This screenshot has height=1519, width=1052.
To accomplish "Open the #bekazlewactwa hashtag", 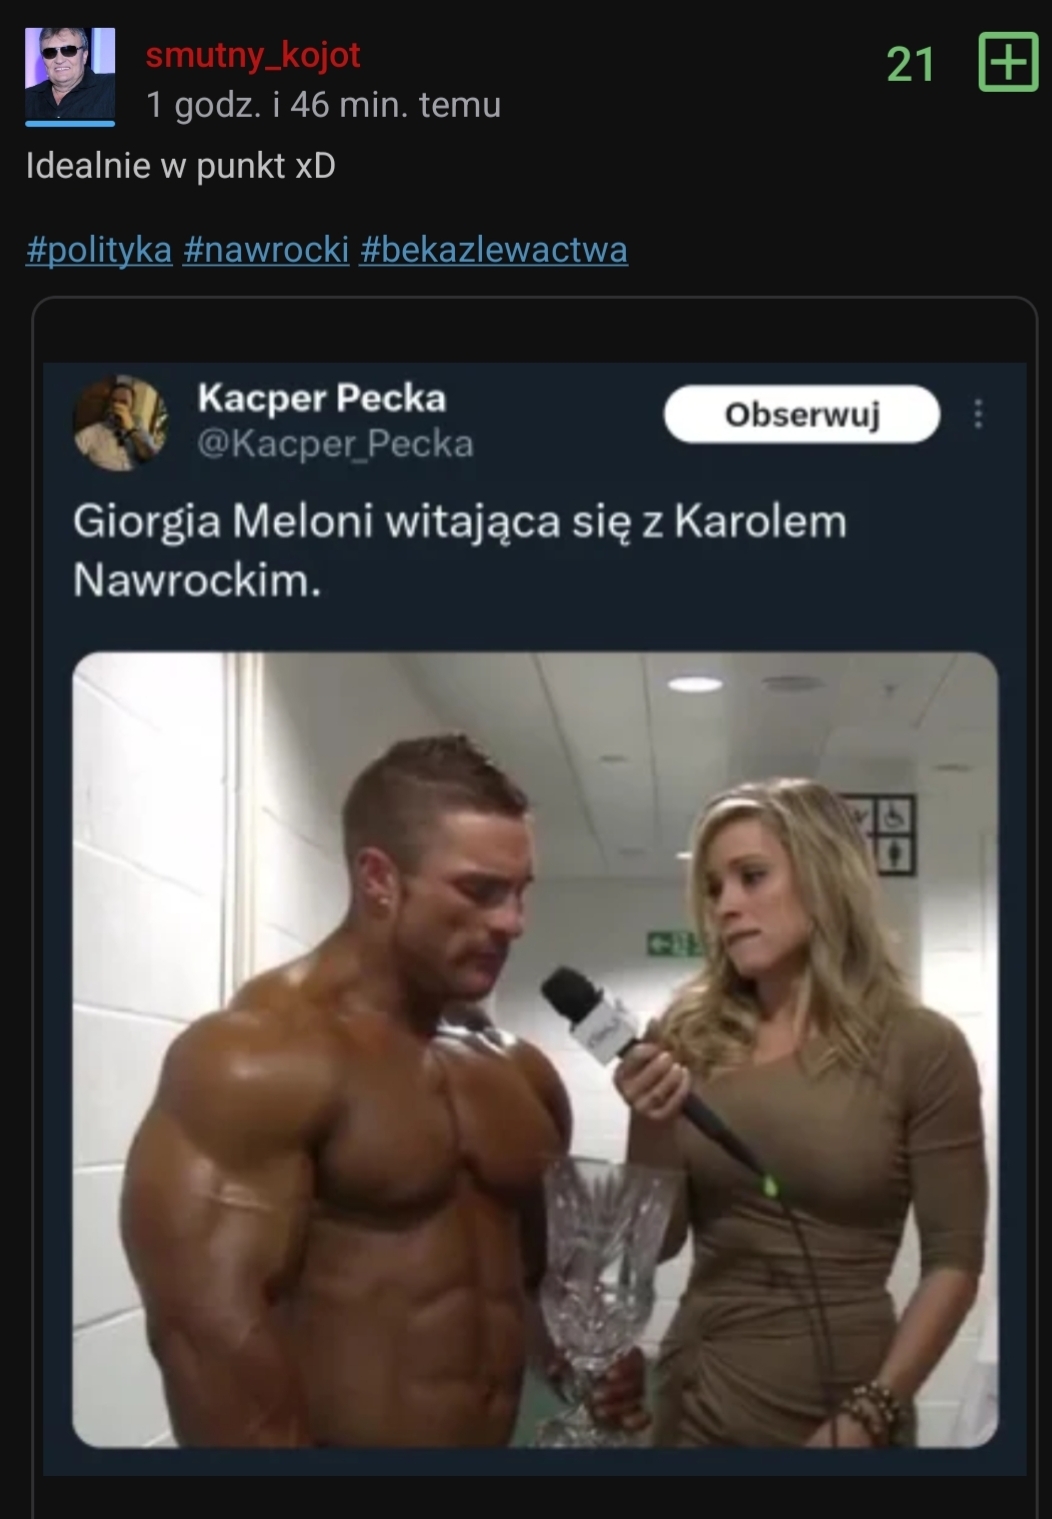I will [x=493, y=249].
